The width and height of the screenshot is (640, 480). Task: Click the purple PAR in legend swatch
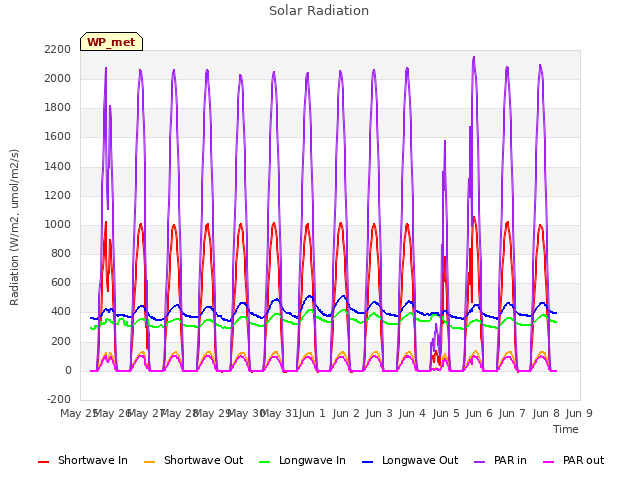click(x=480, y=462)
